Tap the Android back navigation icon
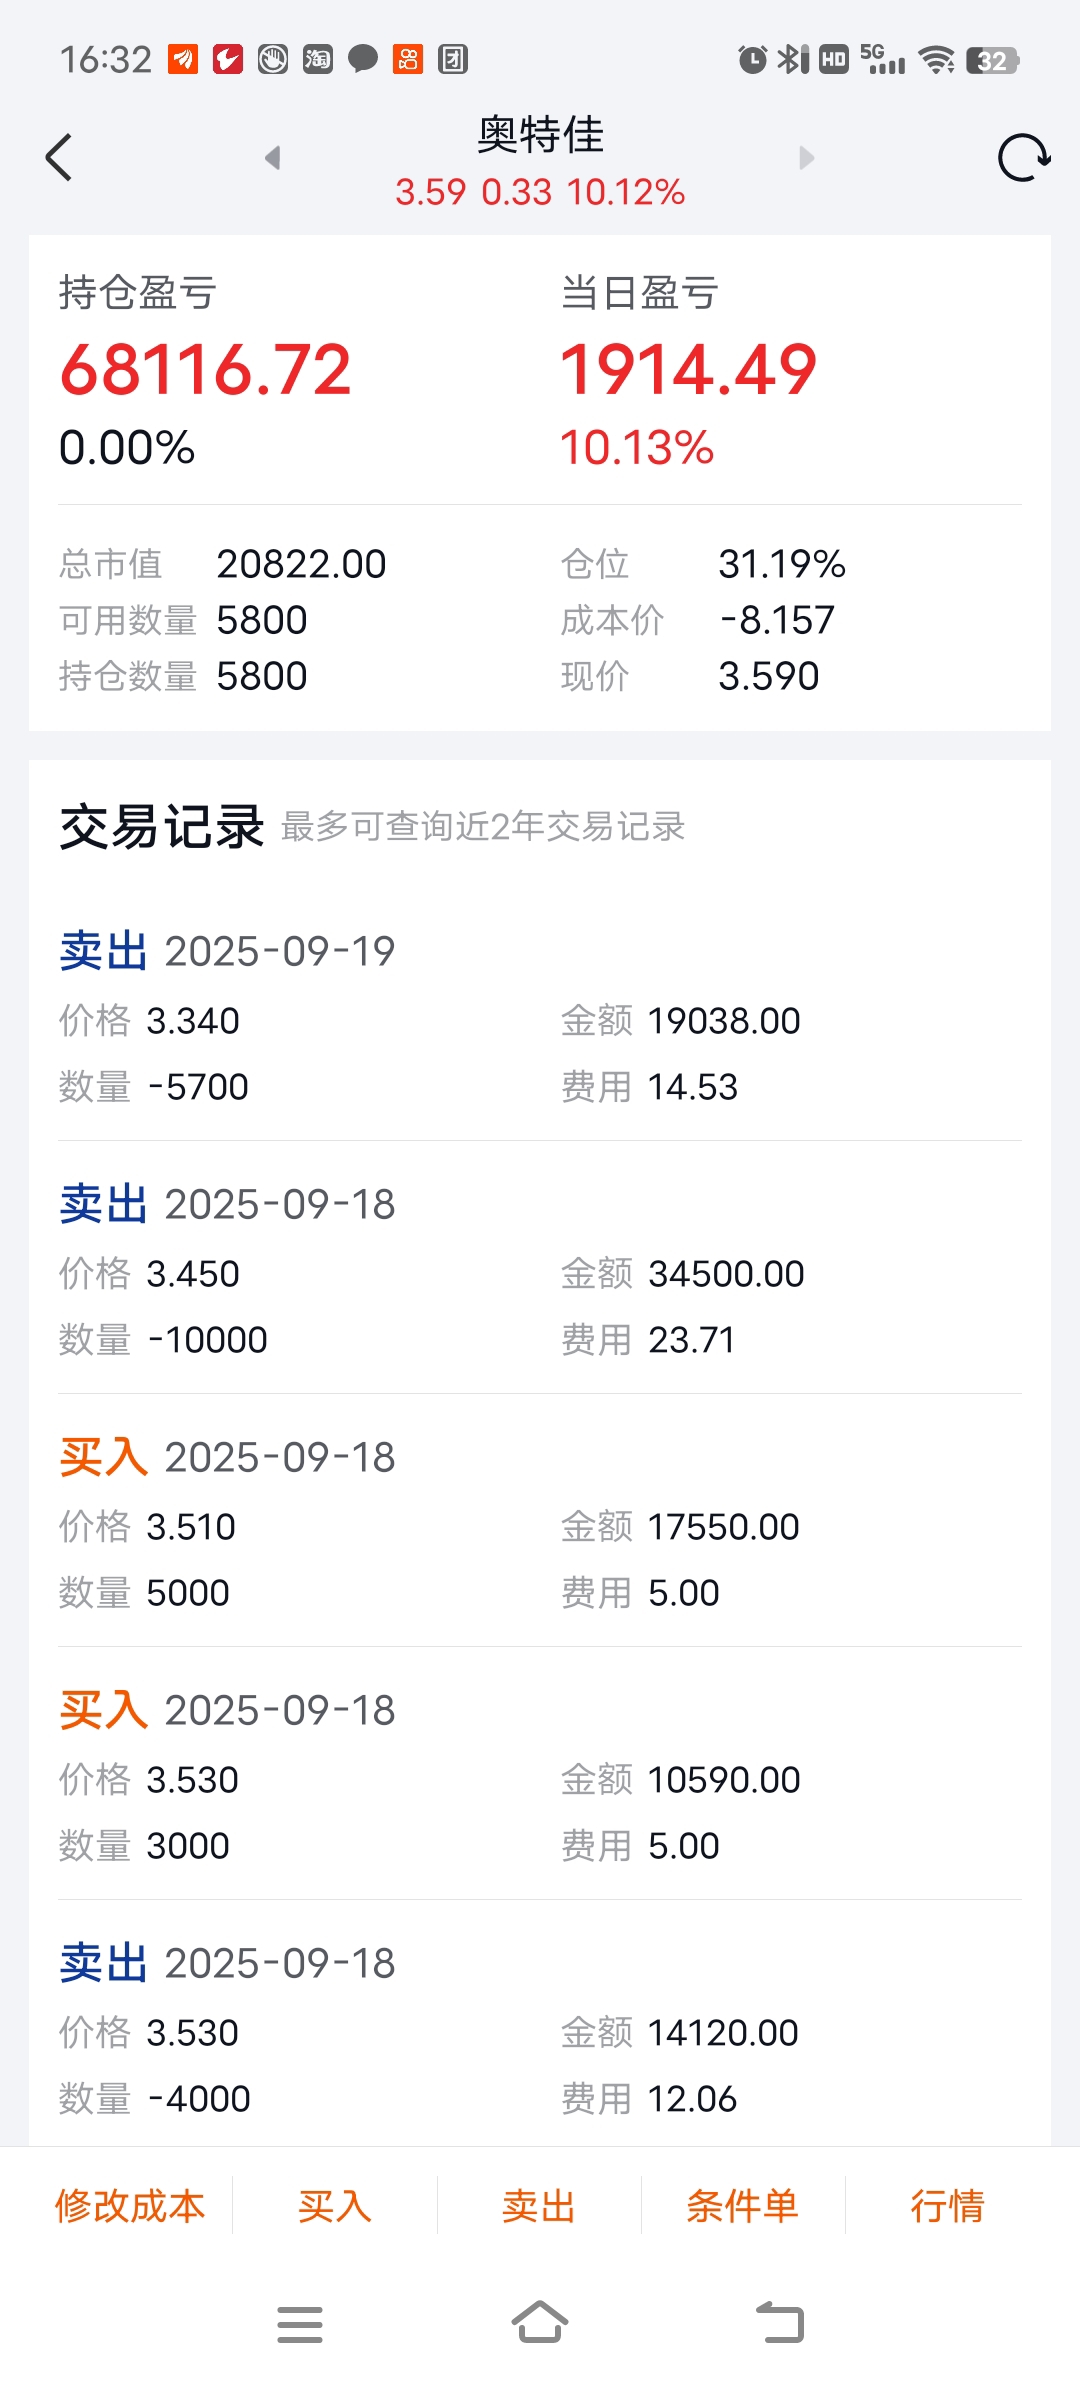This screenshot has height=2388, width=1080. pos(780,2322)
